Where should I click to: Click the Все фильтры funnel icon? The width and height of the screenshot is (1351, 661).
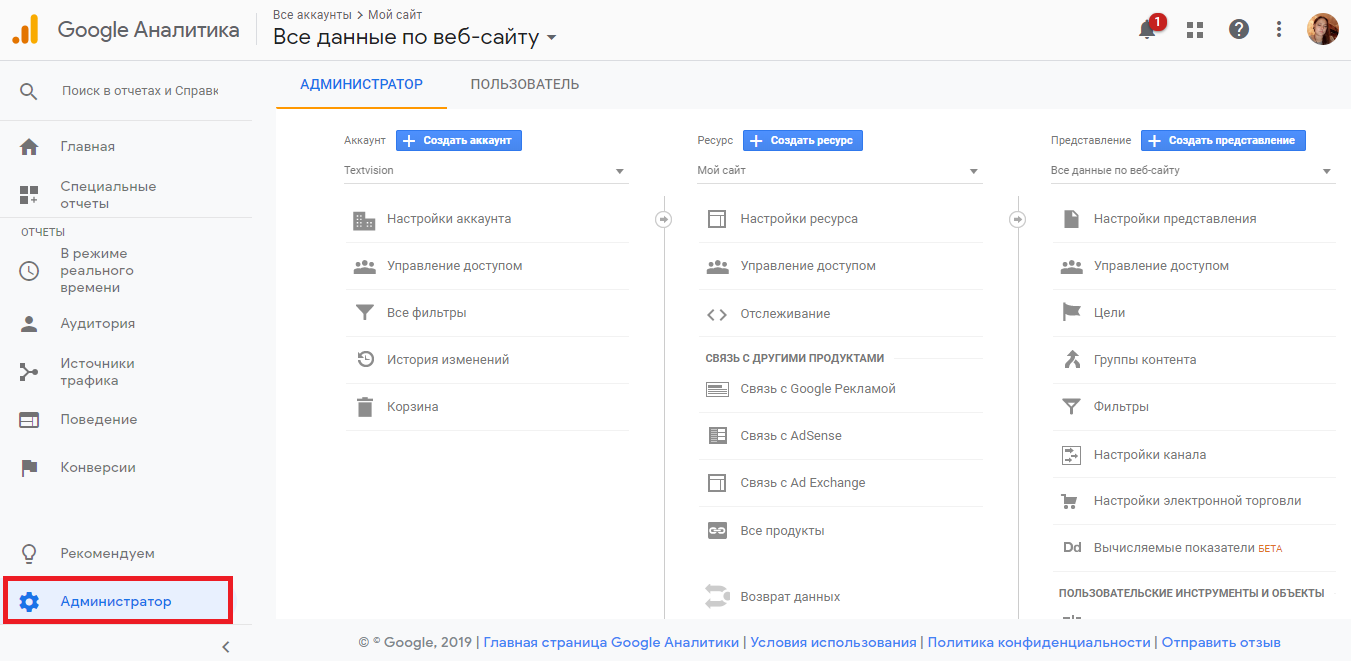click(365, 313)
